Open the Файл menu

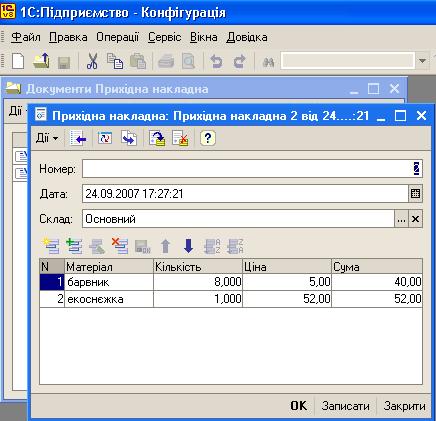click(26, 37)
